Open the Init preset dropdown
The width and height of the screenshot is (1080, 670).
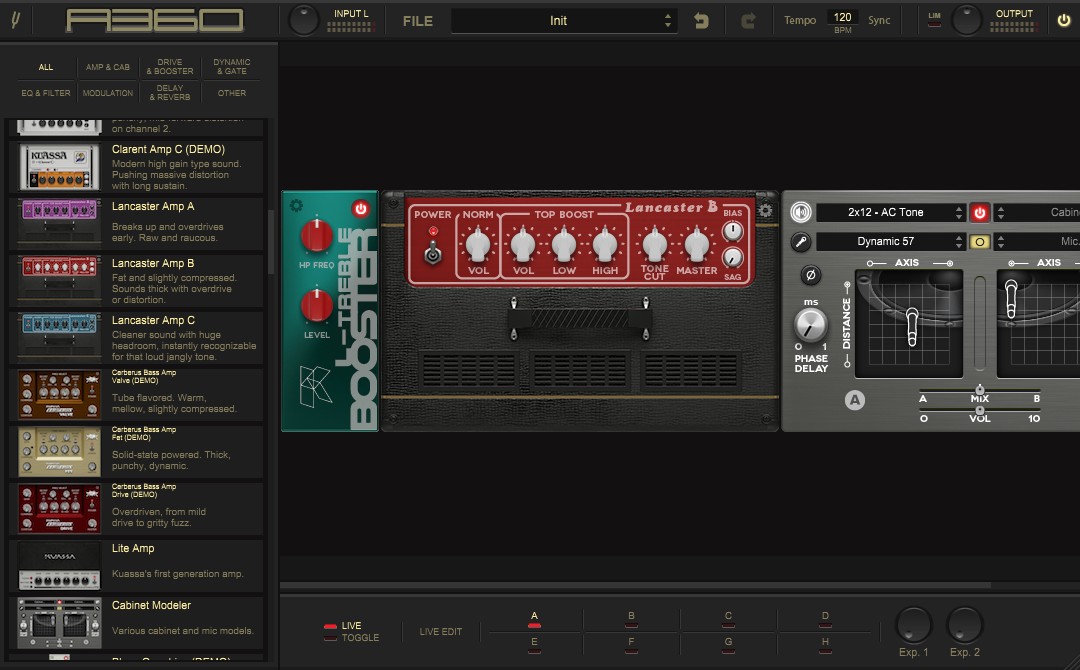click(x=564, y=21)
